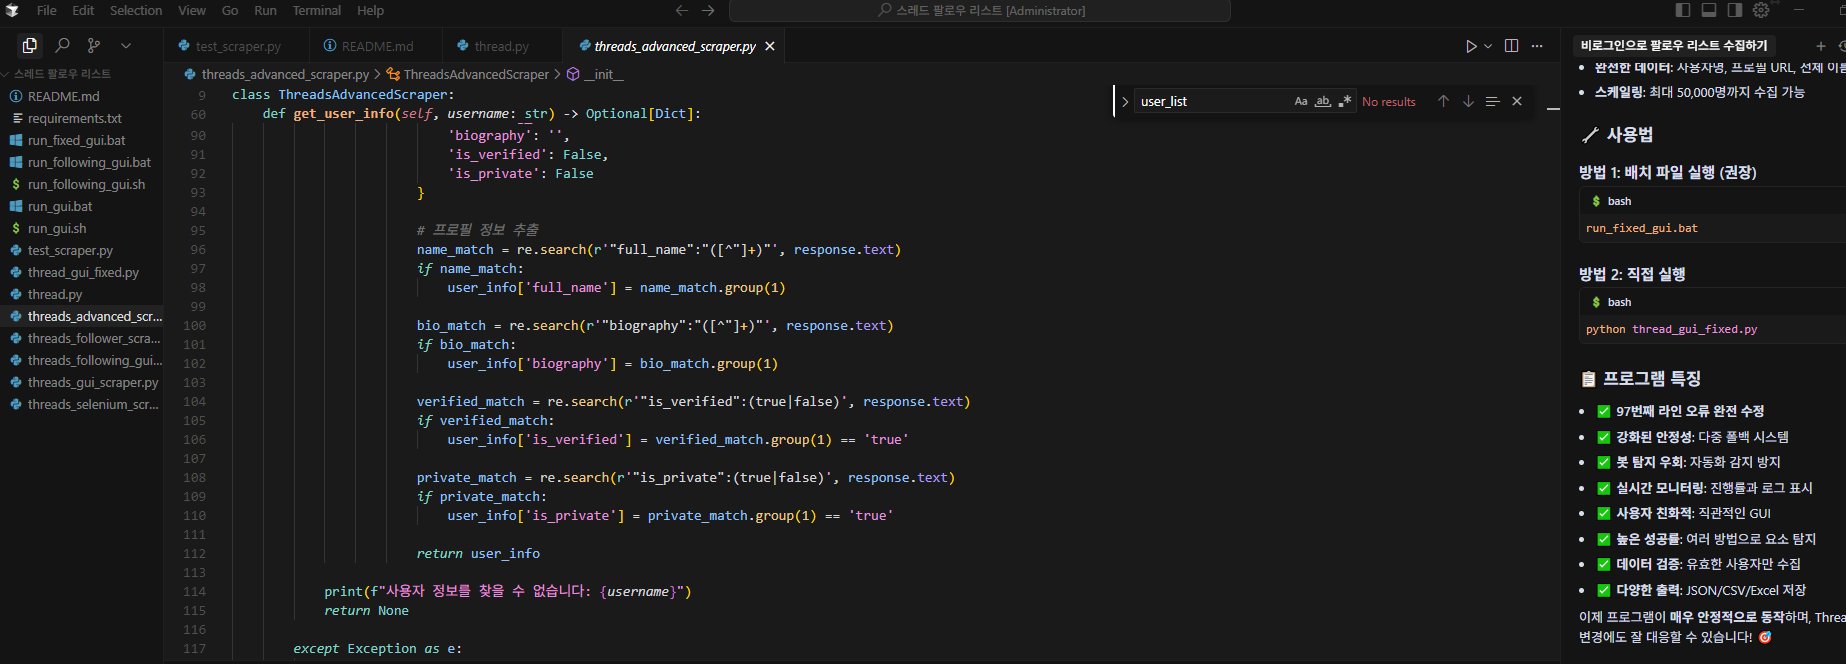Switch to the thread.py editor tab
This screenshot has width=1846, height=664.
pos(501,46)
